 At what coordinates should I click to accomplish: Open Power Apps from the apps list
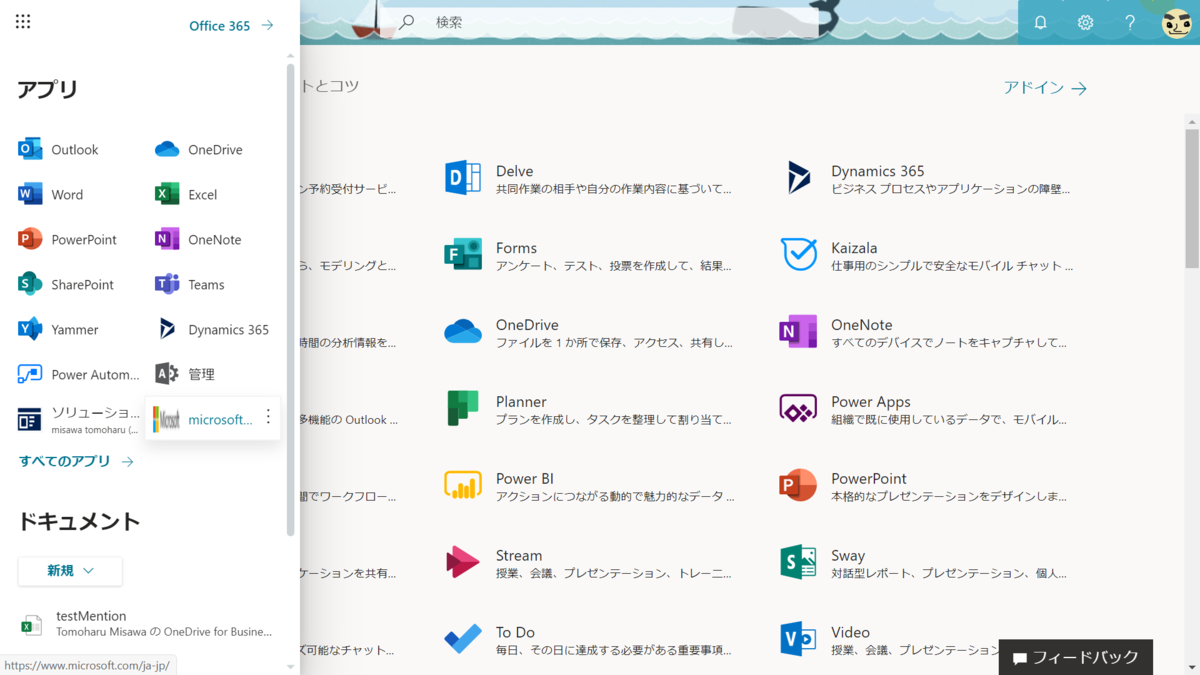925,410
